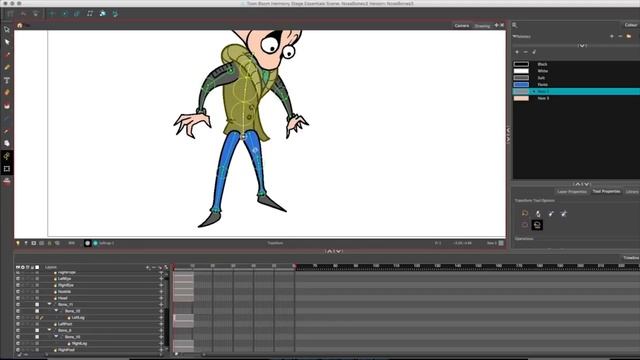
Task: Pick the Pencil tool
Action: (7, 67)
